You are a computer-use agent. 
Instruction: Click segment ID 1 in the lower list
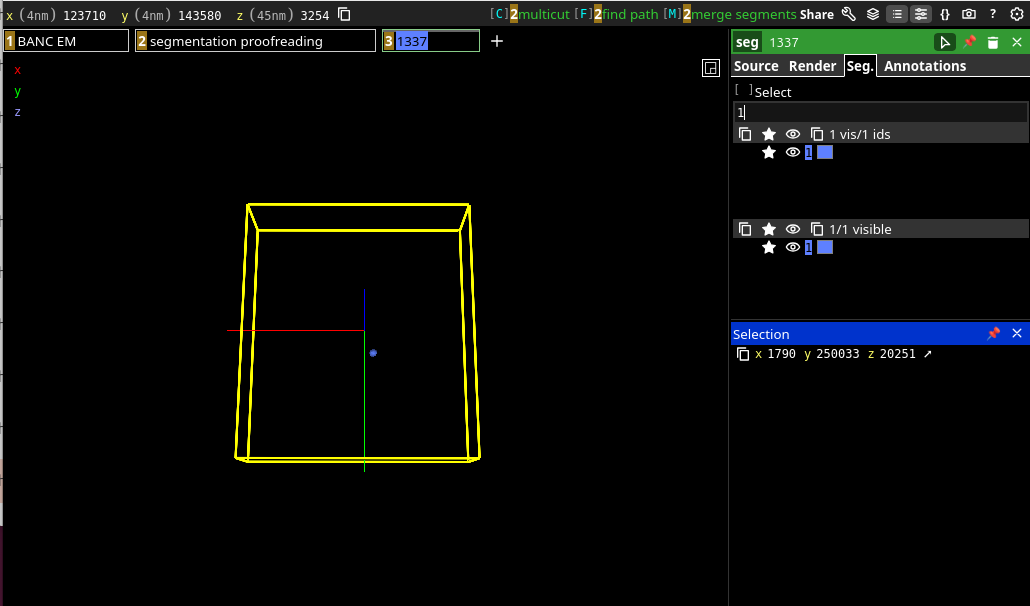809,248
